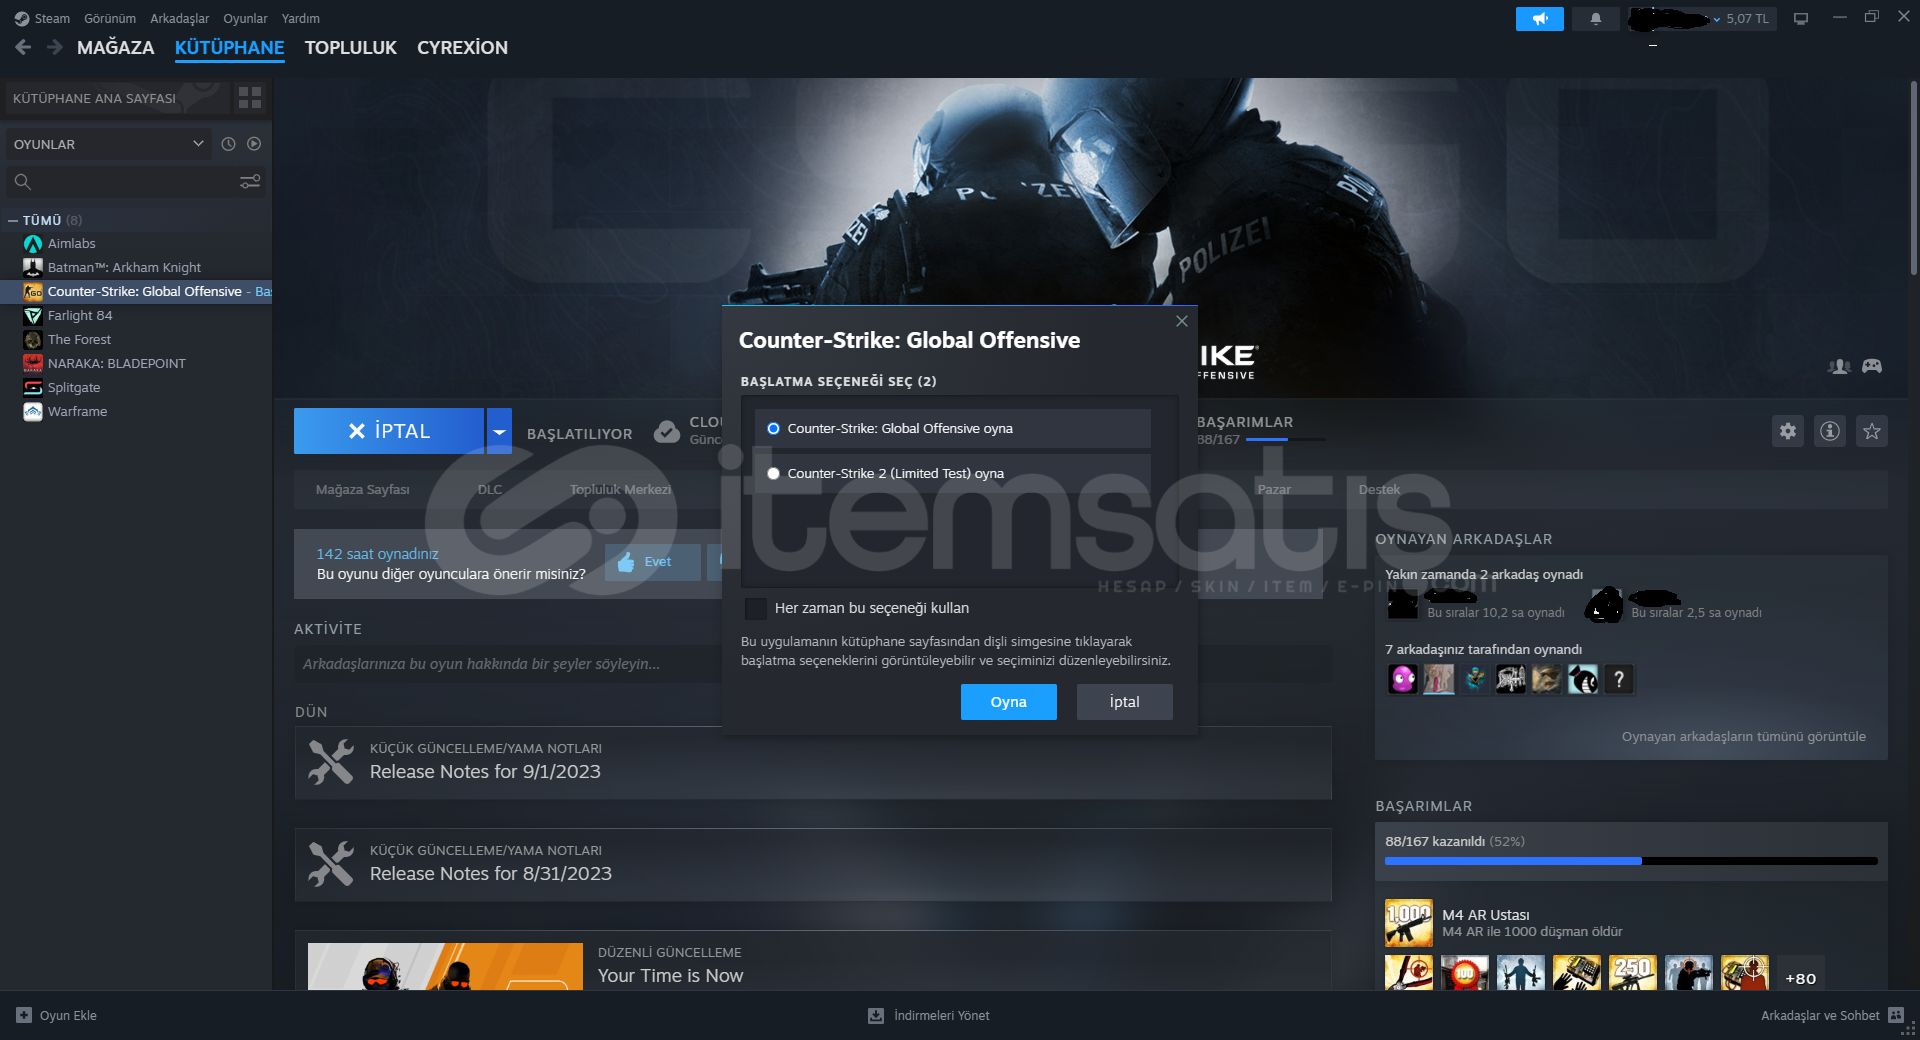1920x1040 pixels.
Task: Open dropdown arrow beside İPTAL button
Action: pos(499,431)
